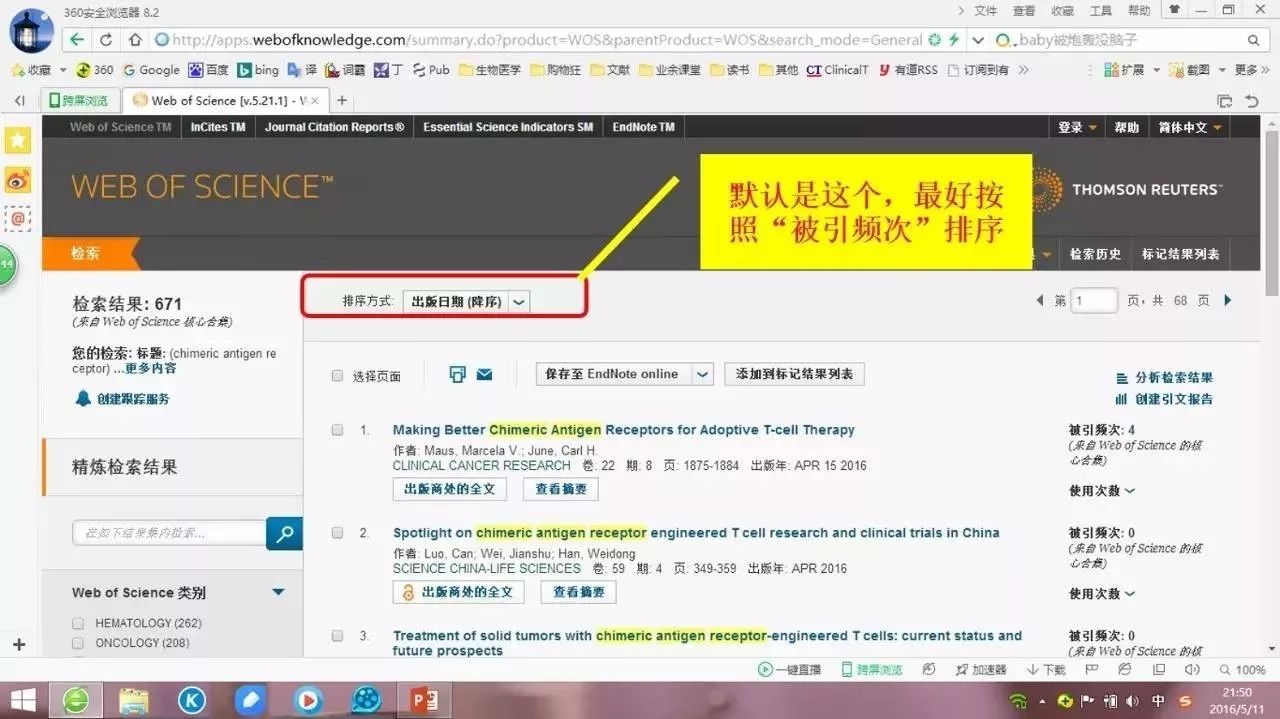The height and width of the screenshot is (719, 1280).
Task: Click 查看摘要 for result 2
Action: point(578,592)
